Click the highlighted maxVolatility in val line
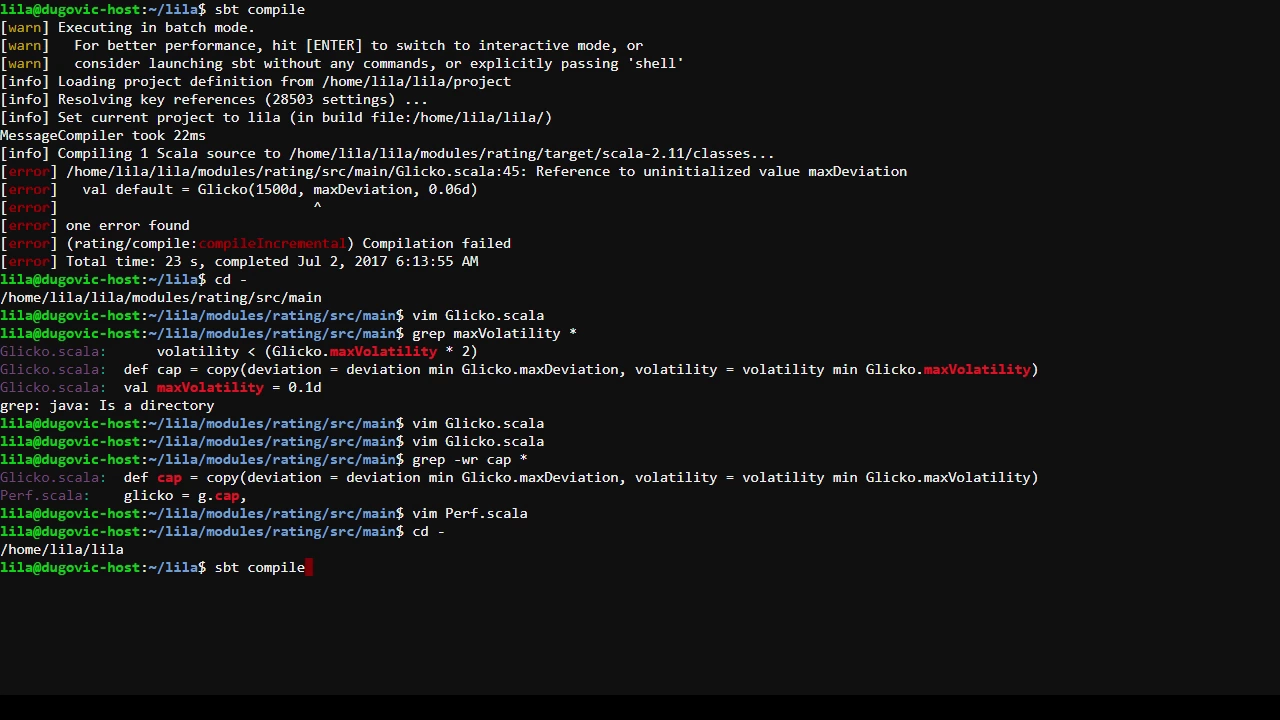Viewport: 1280px width, 720px height. (210, 388)
